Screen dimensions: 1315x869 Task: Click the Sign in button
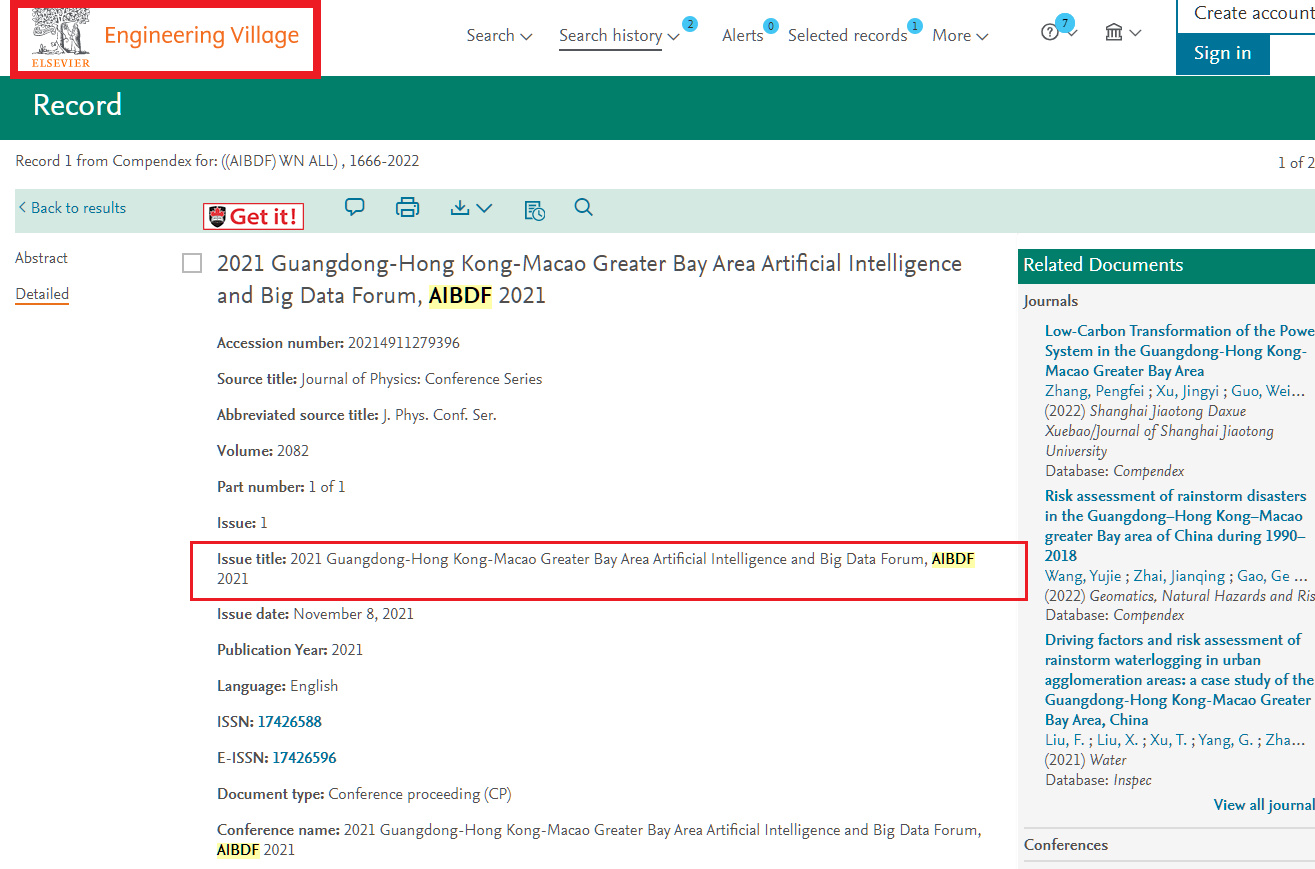(1222, 53)
